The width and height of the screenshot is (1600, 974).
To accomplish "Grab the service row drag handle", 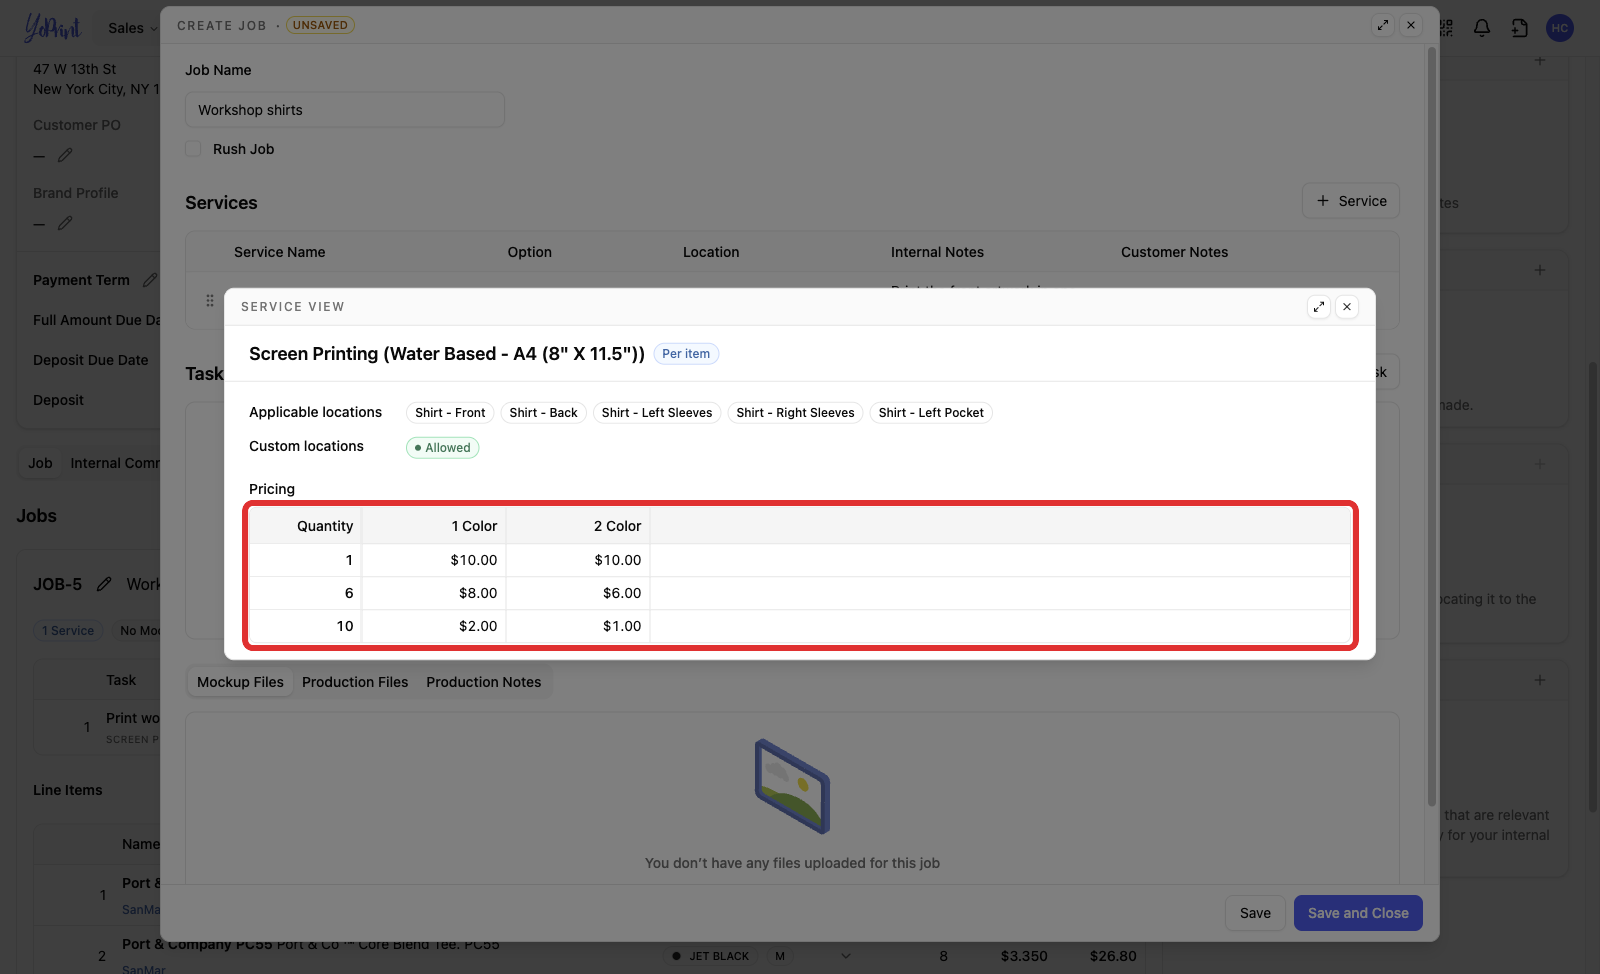I will 210,300.
